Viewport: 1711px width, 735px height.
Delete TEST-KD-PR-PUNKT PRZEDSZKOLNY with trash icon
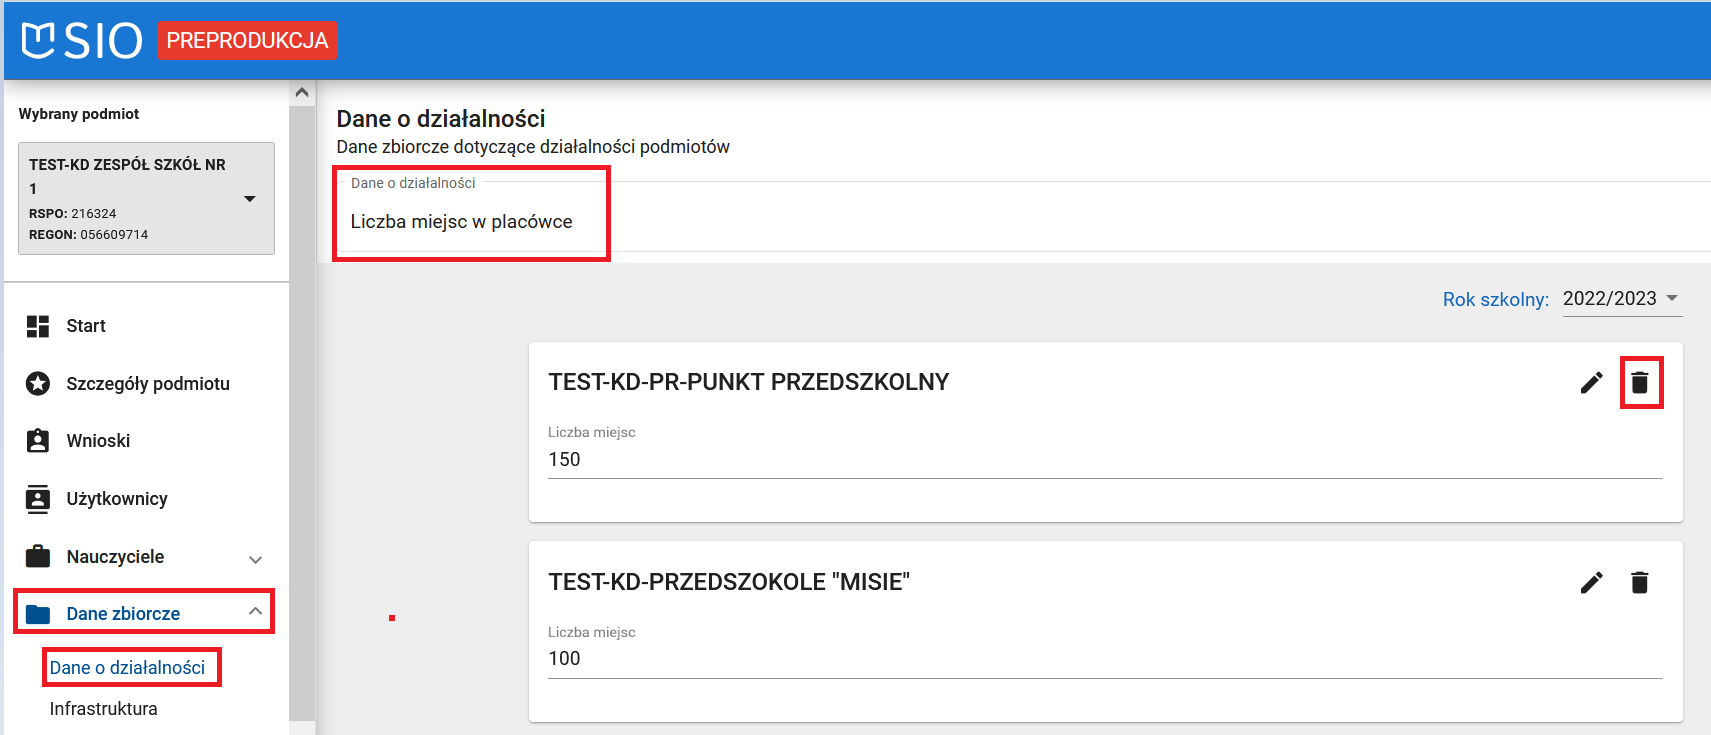pos(1640,383)
